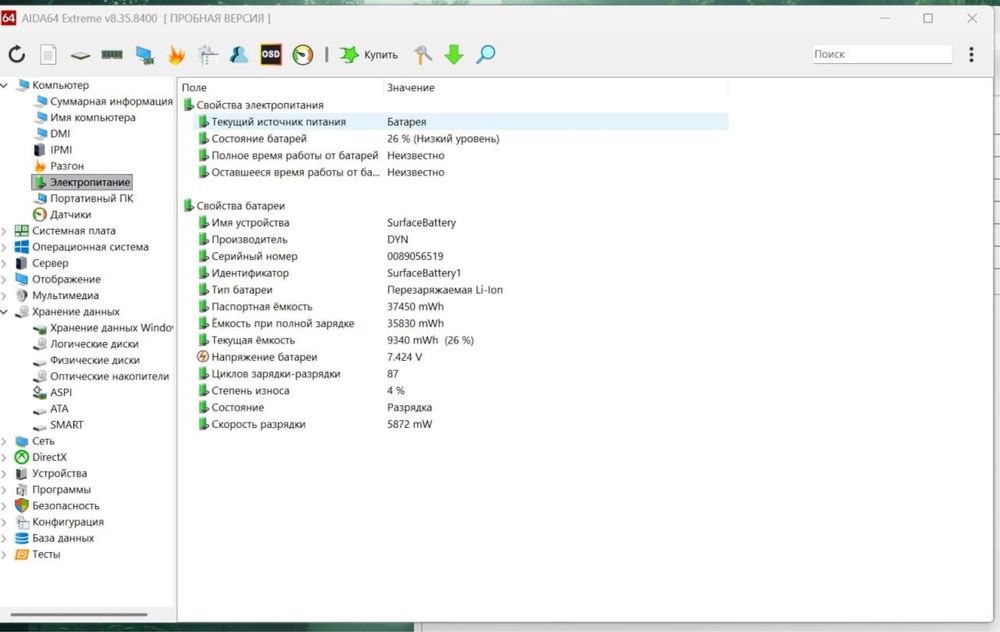1000x632 pixels.
Task: Select the Циклов зарядки-разрядки row
Action: pos(460,374)
